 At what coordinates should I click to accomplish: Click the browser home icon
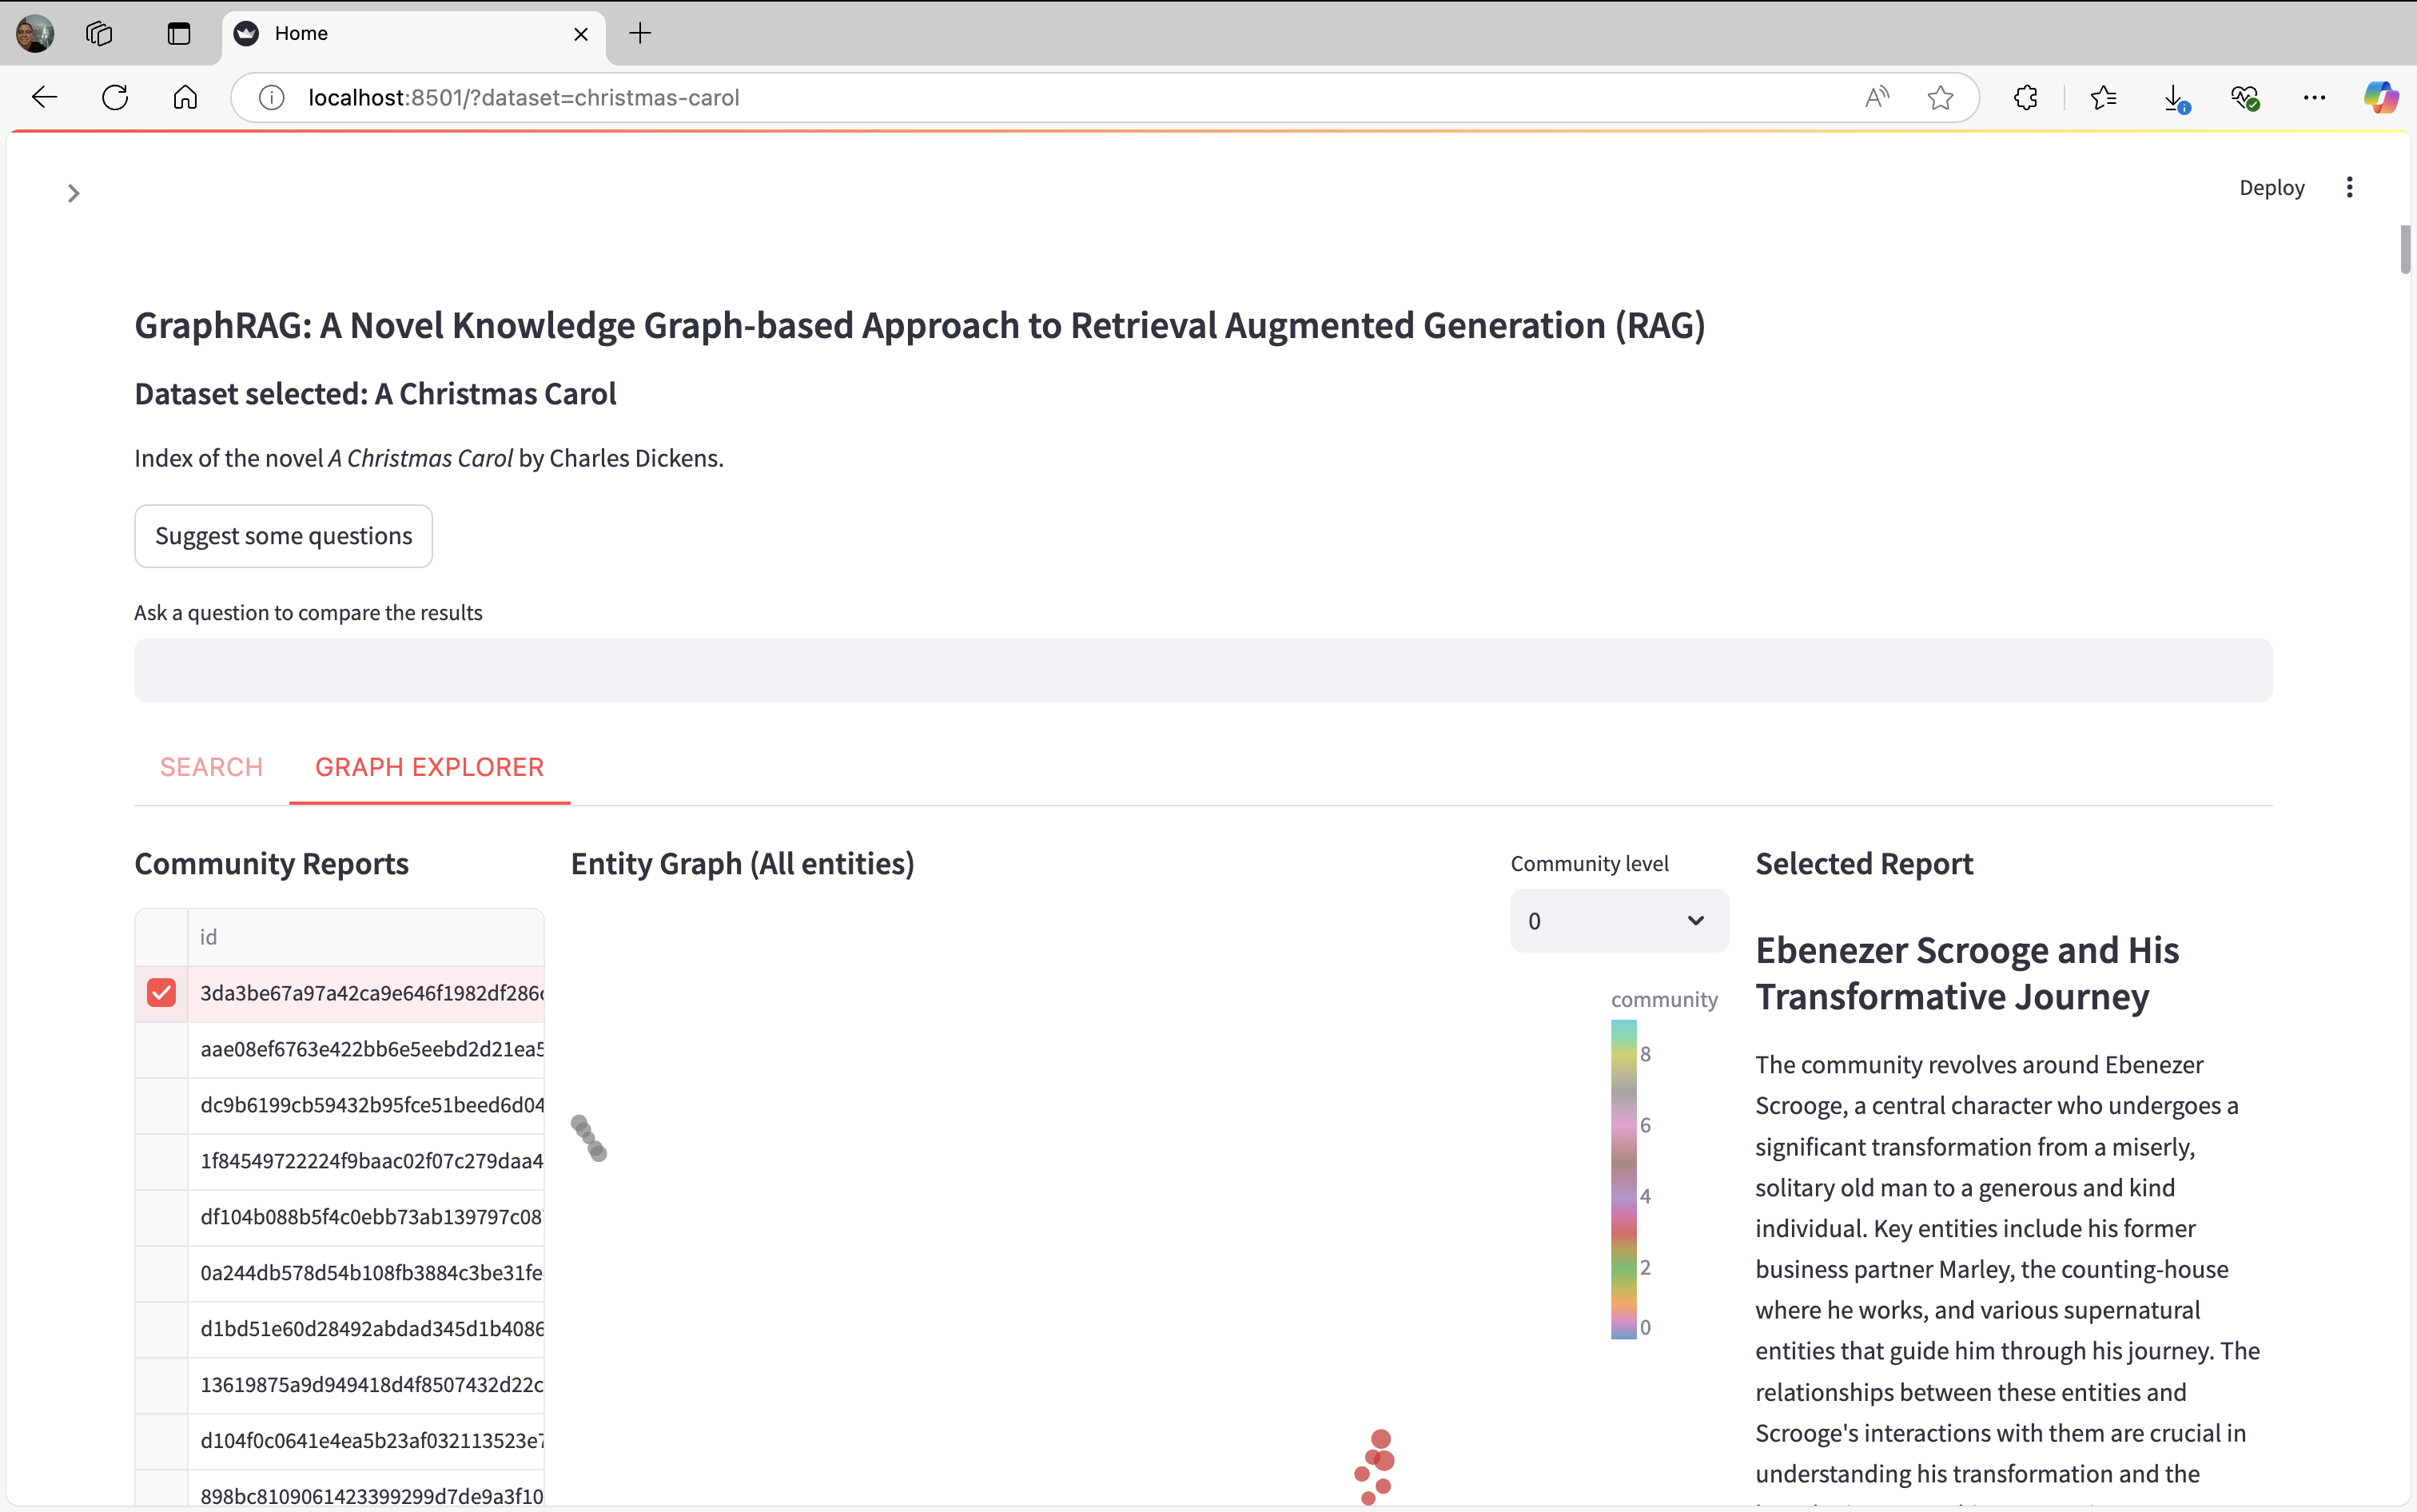coord(185,97)
